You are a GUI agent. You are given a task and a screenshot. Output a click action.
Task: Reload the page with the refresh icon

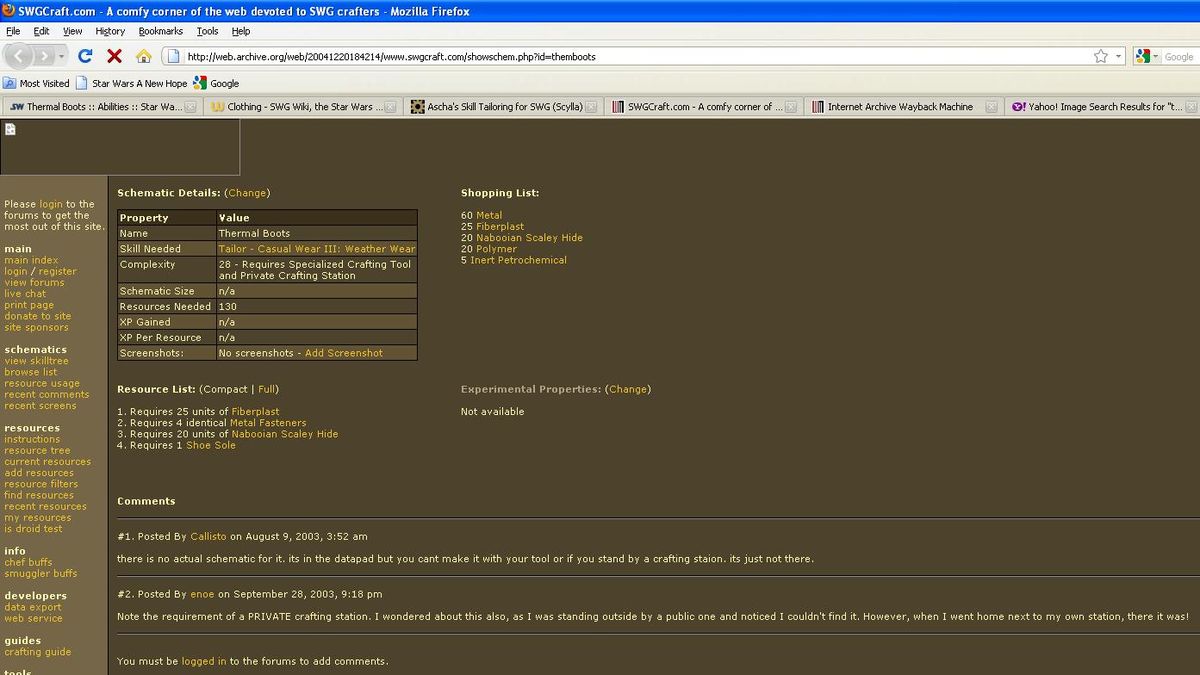click(85, 56)
